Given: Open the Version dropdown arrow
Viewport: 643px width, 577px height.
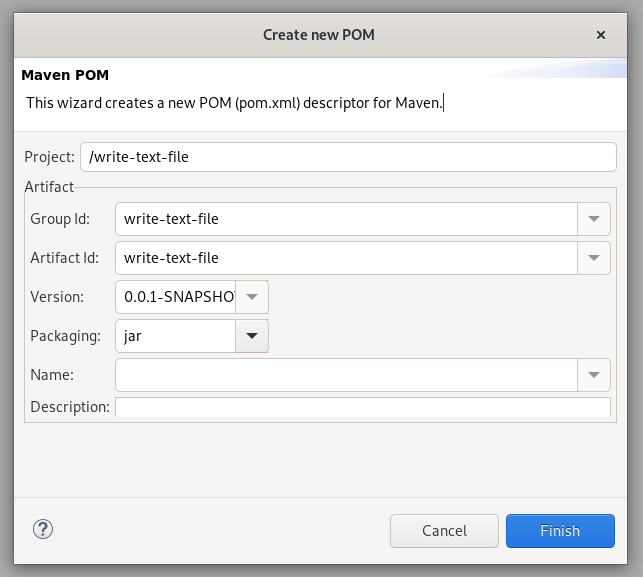Looking at the screenshot, I should coord(252,297).
